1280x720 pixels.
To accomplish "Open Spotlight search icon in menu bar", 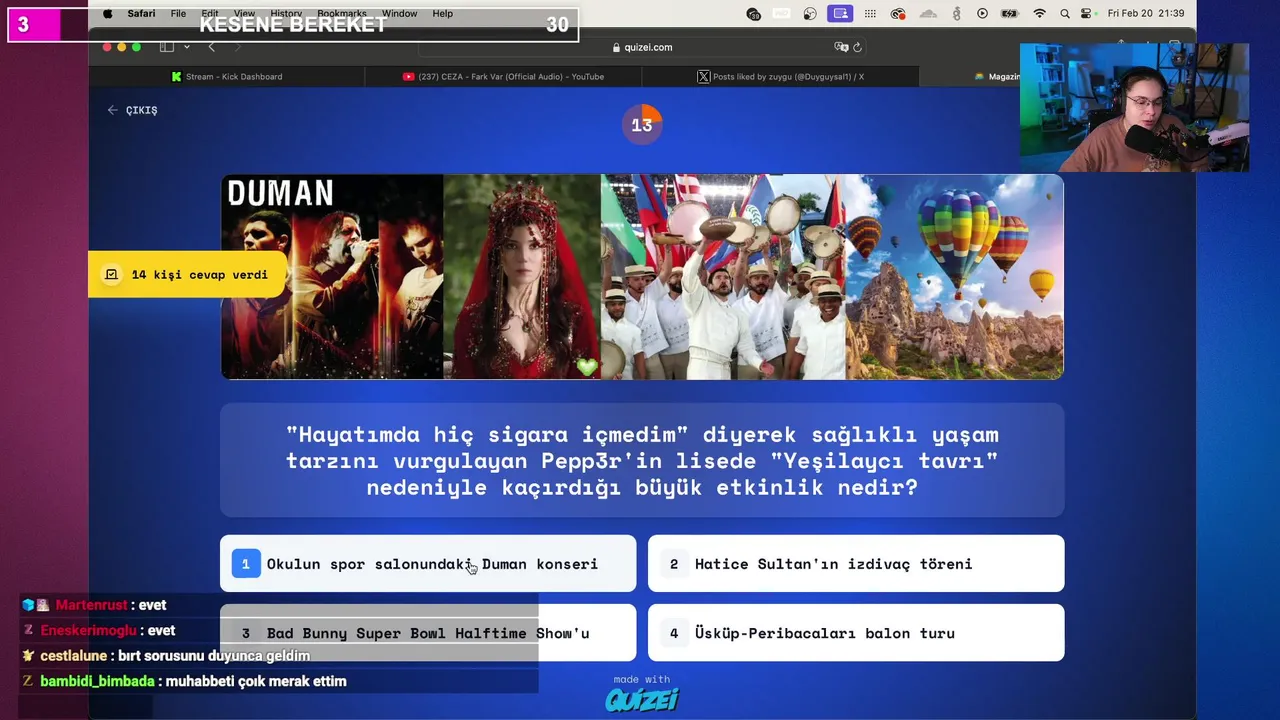I will [x=1064, y=14].
